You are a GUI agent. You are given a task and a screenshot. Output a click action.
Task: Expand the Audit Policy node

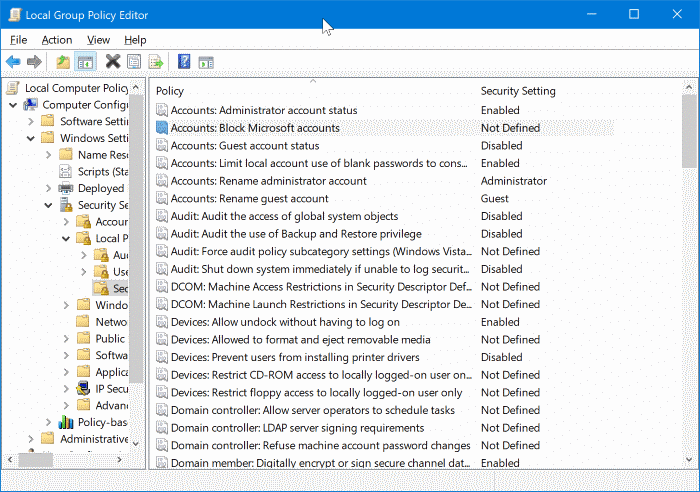[x=83, y=255]
